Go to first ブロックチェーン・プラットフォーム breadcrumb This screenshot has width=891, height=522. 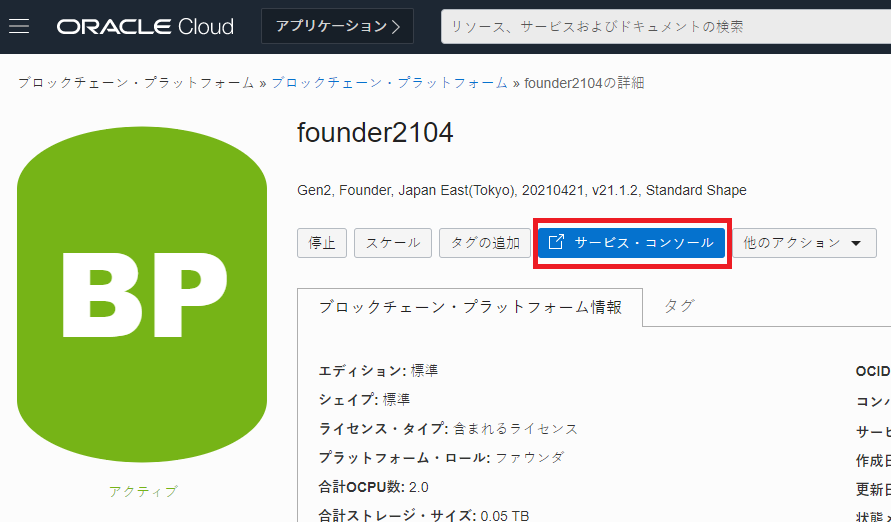(x=136, y=83)
